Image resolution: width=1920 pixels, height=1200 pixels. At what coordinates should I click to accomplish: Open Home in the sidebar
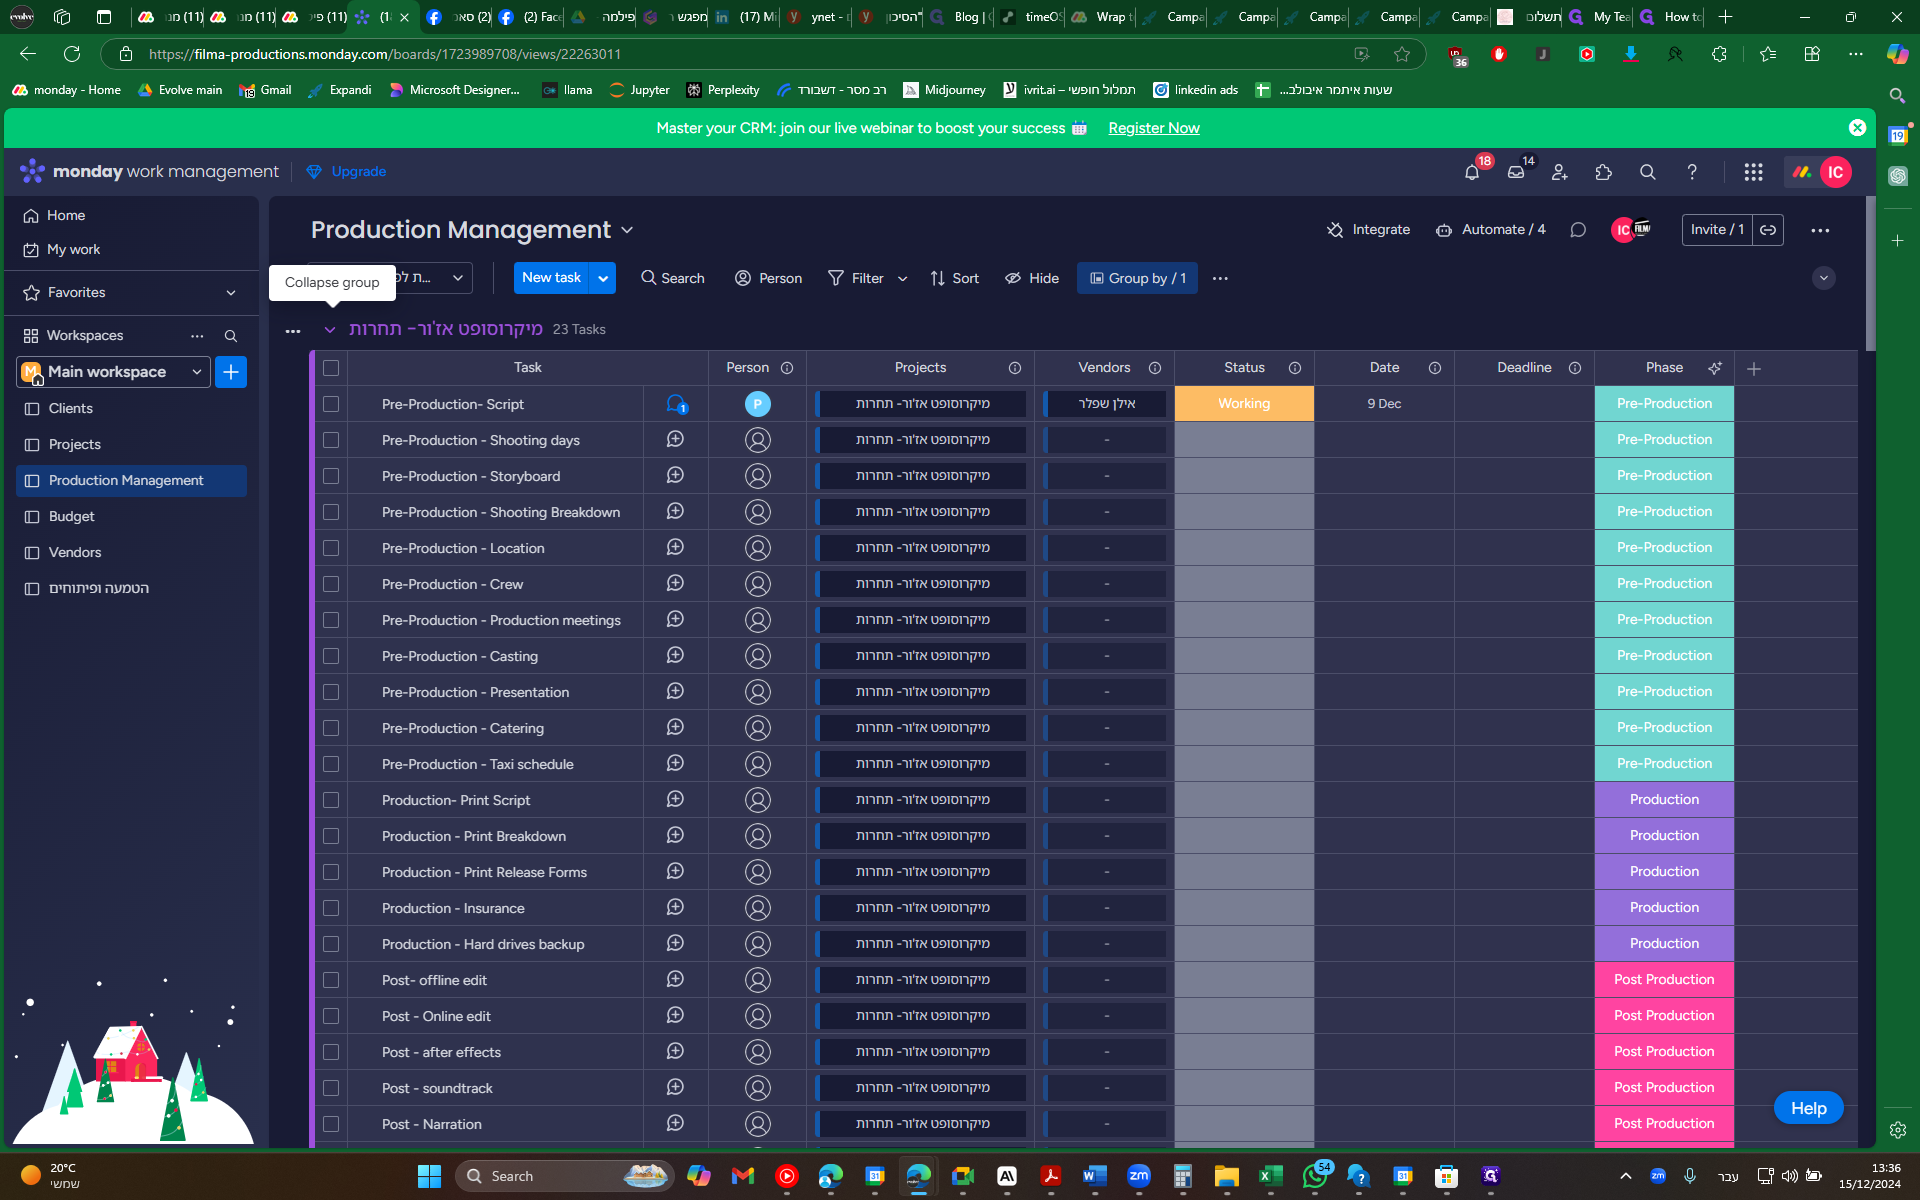pos(66,216)
